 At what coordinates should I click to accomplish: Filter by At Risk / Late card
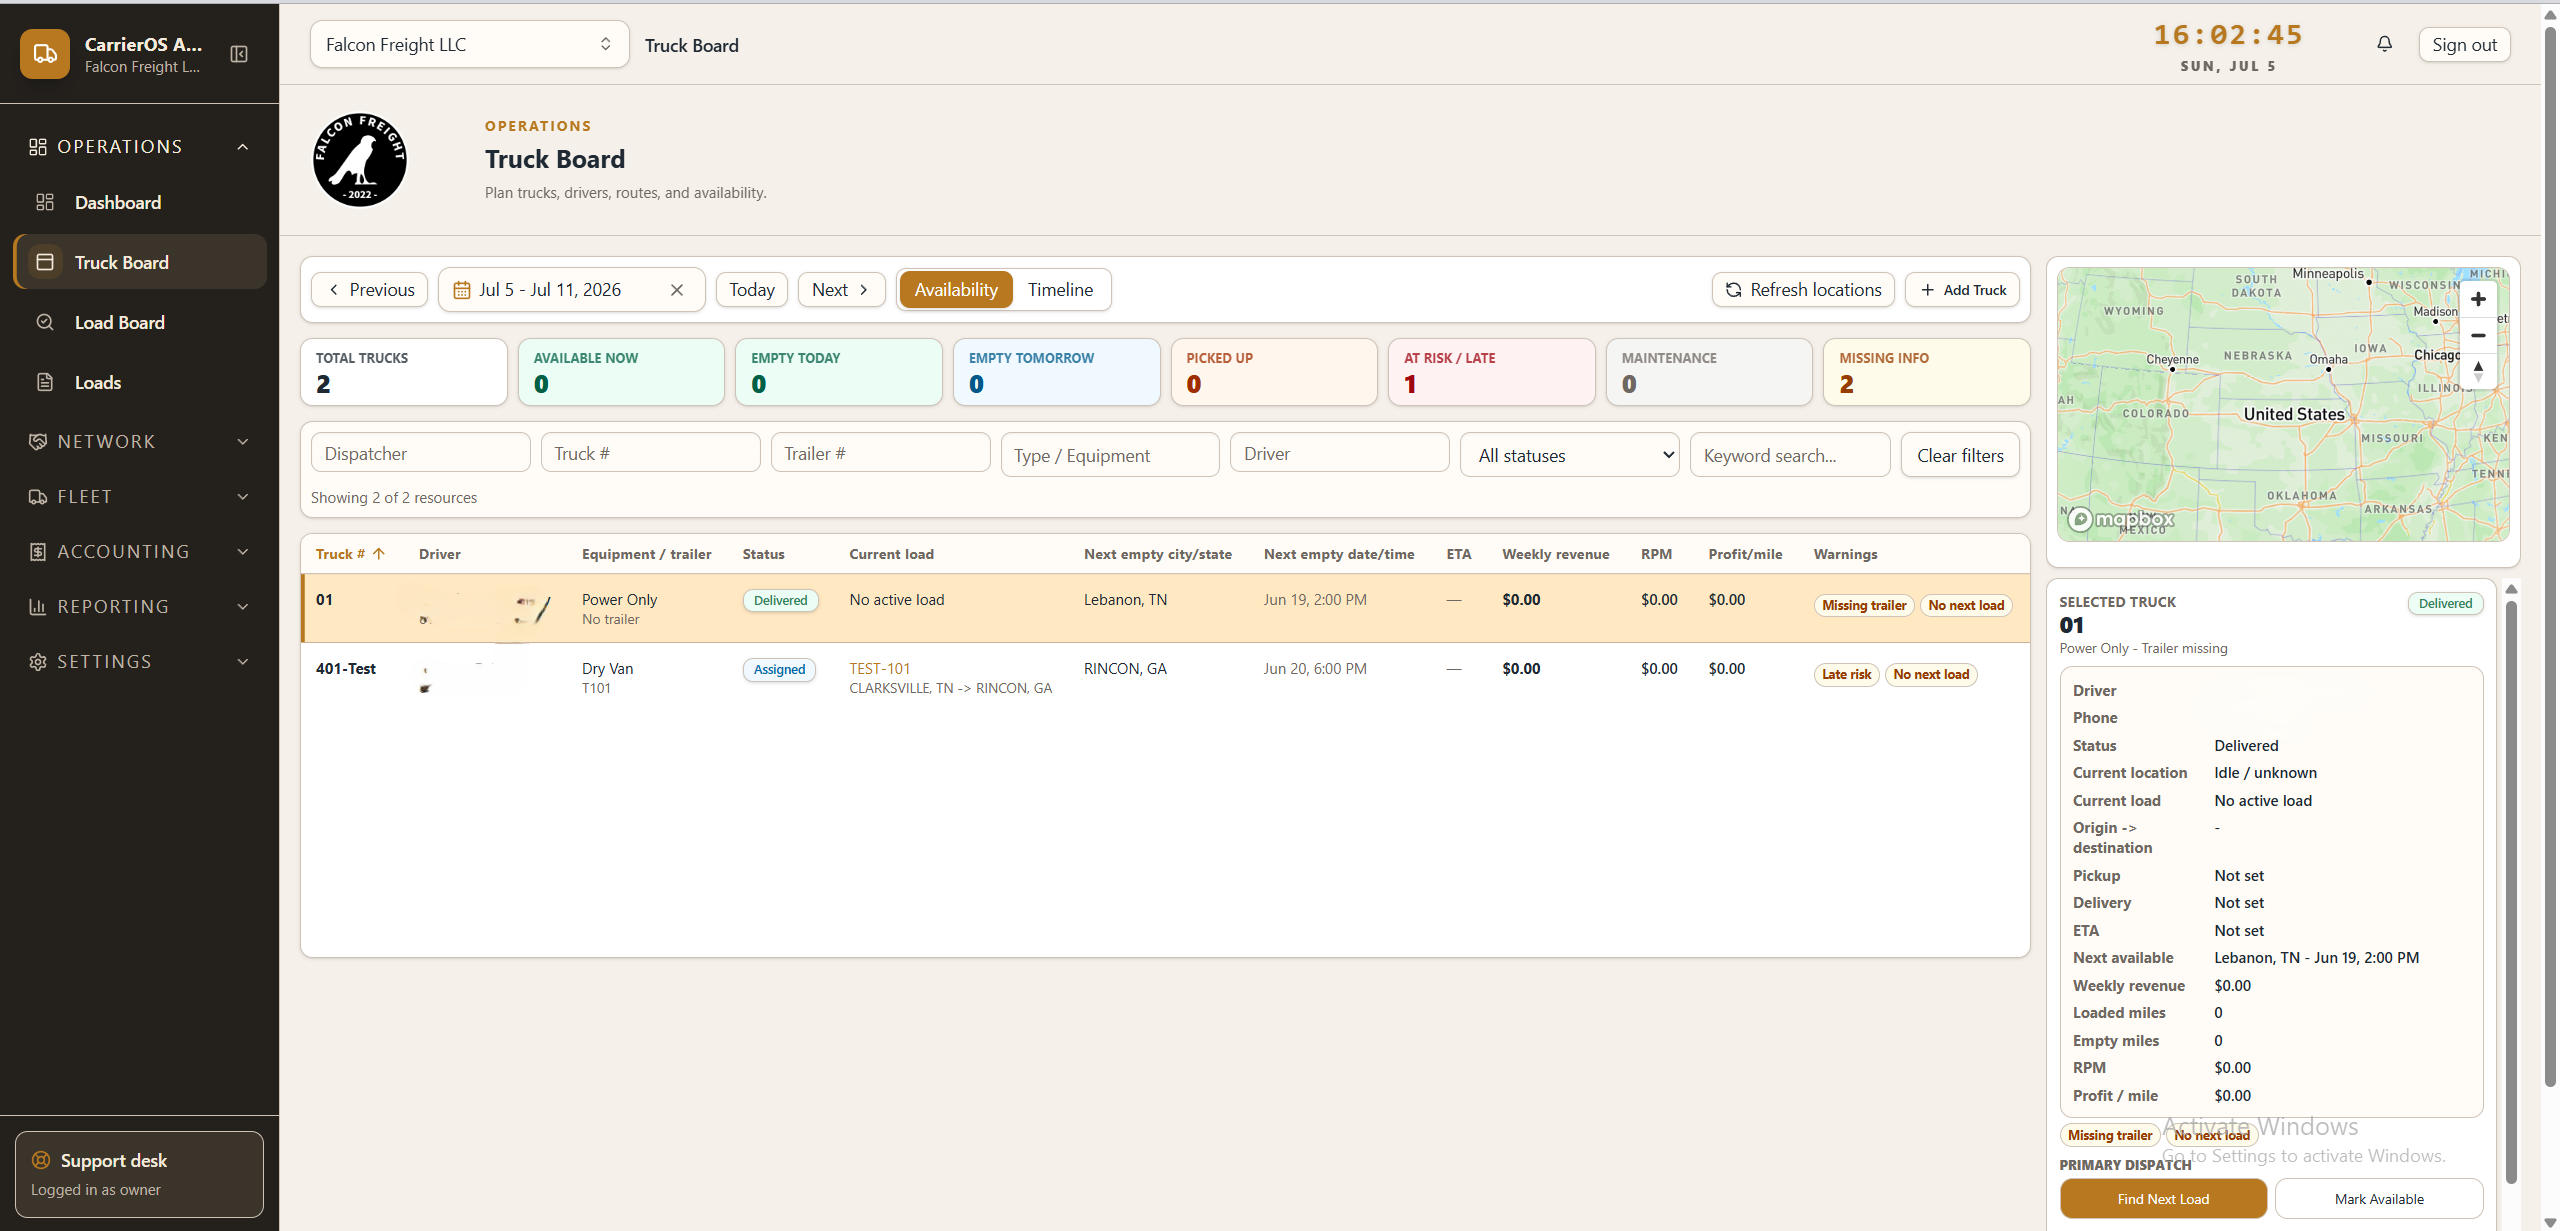[1491, 372]
